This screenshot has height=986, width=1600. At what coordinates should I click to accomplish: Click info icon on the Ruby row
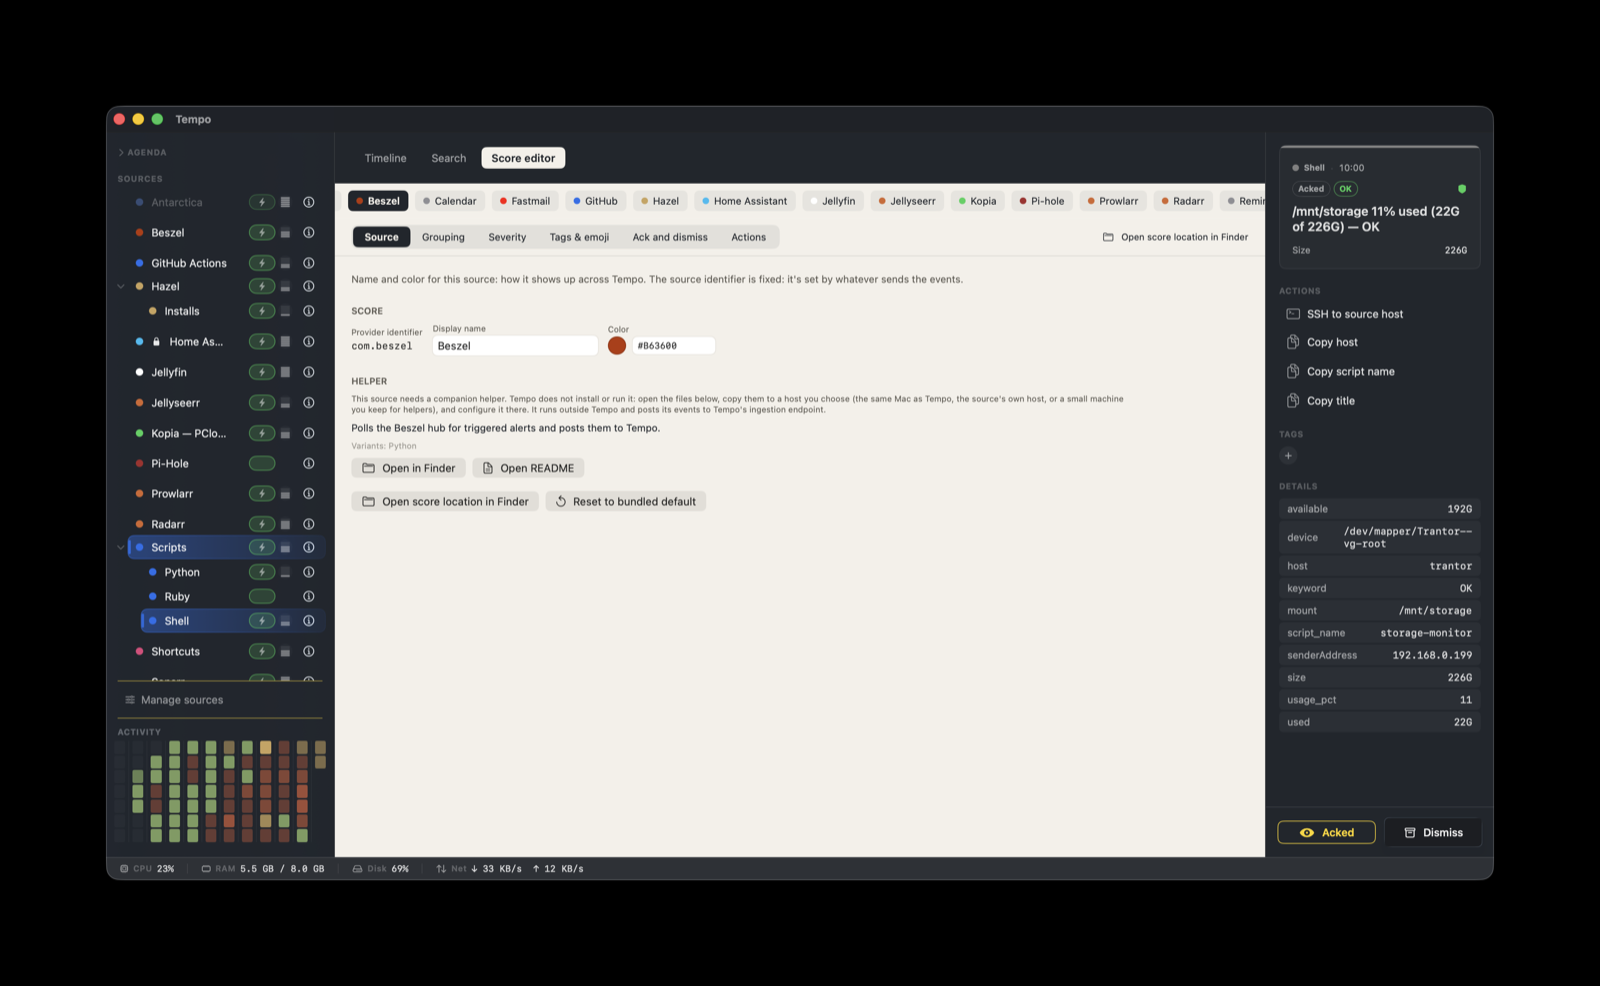tap(309, 596)
